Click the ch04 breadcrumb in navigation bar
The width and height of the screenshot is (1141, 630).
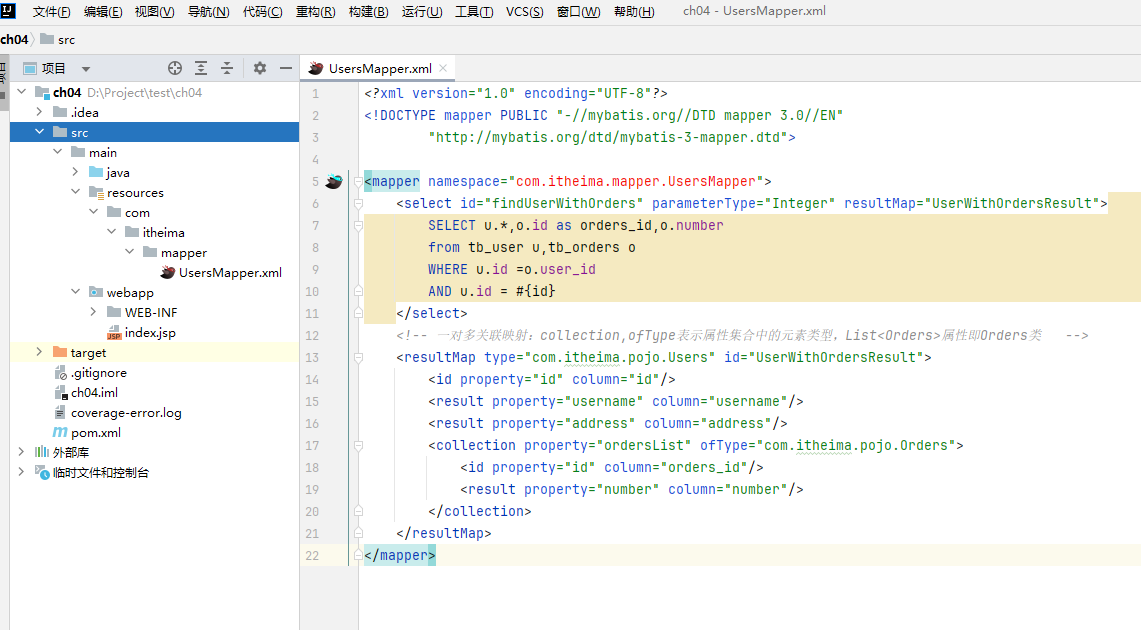[x=14, y=39]
